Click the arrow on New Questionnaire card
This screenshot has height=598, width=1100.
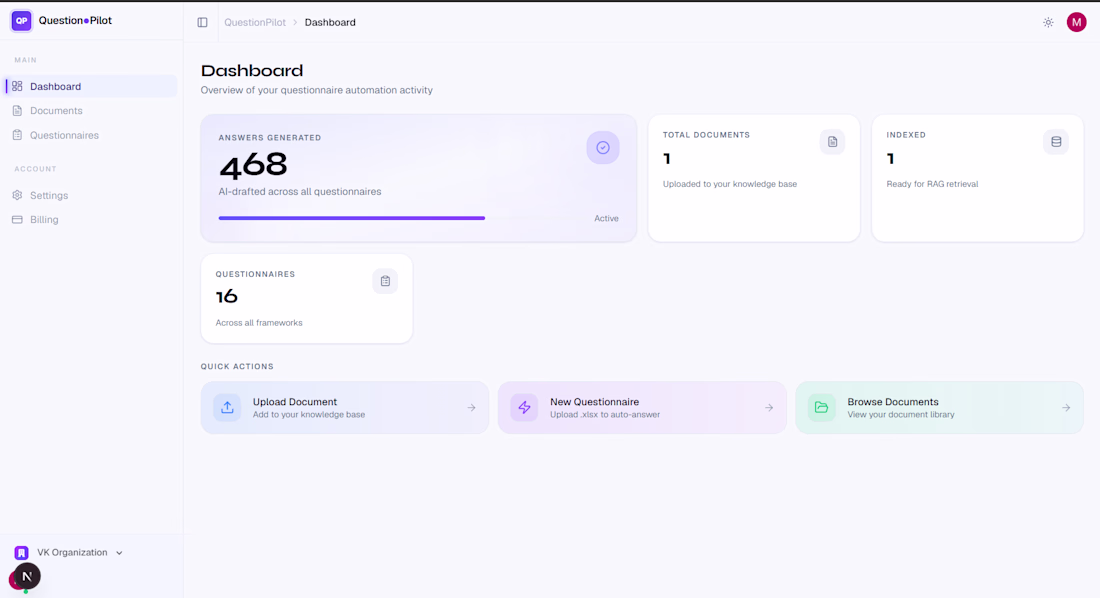click(769, 408)
